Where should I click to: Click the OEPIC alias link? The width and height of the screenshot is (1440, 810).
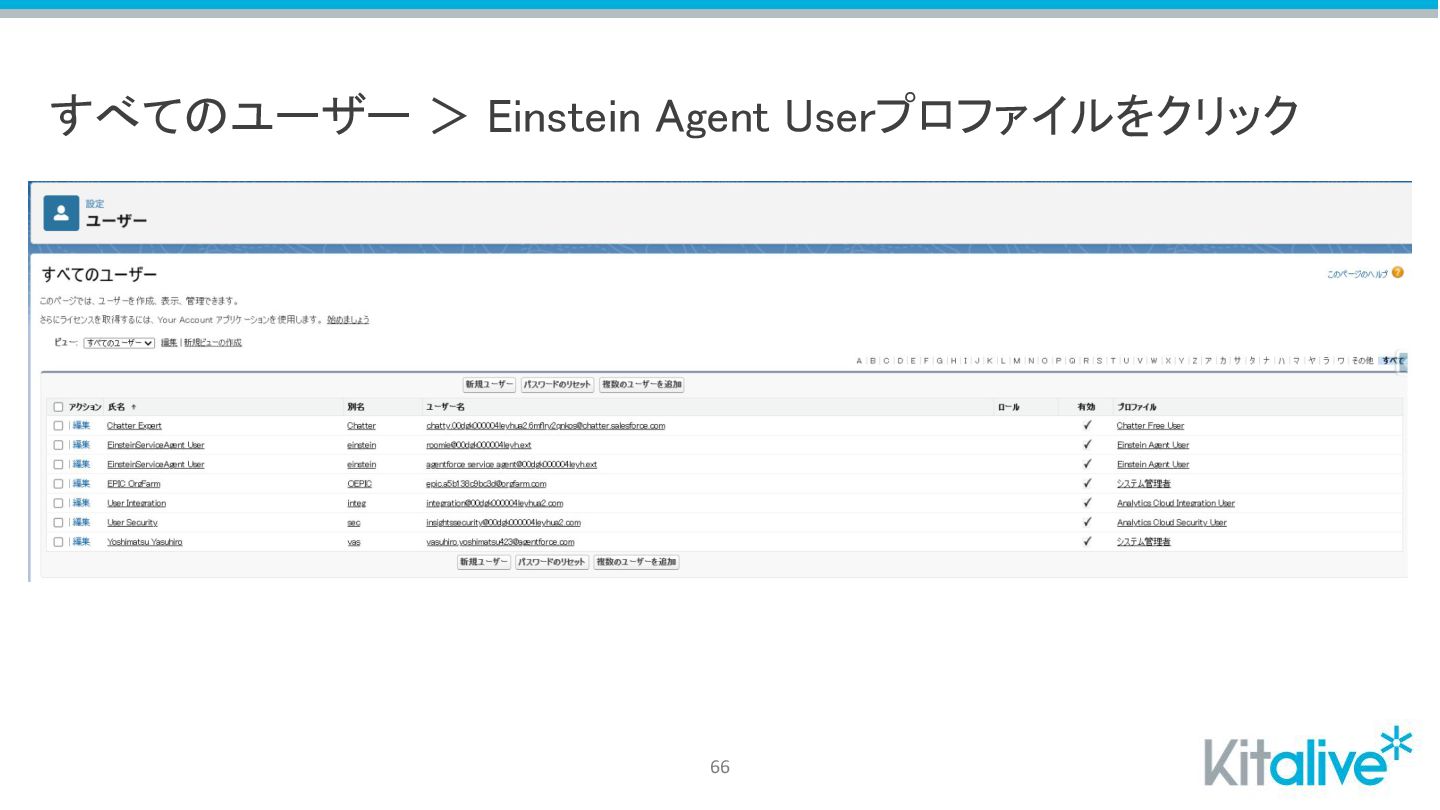pos(359,484)
